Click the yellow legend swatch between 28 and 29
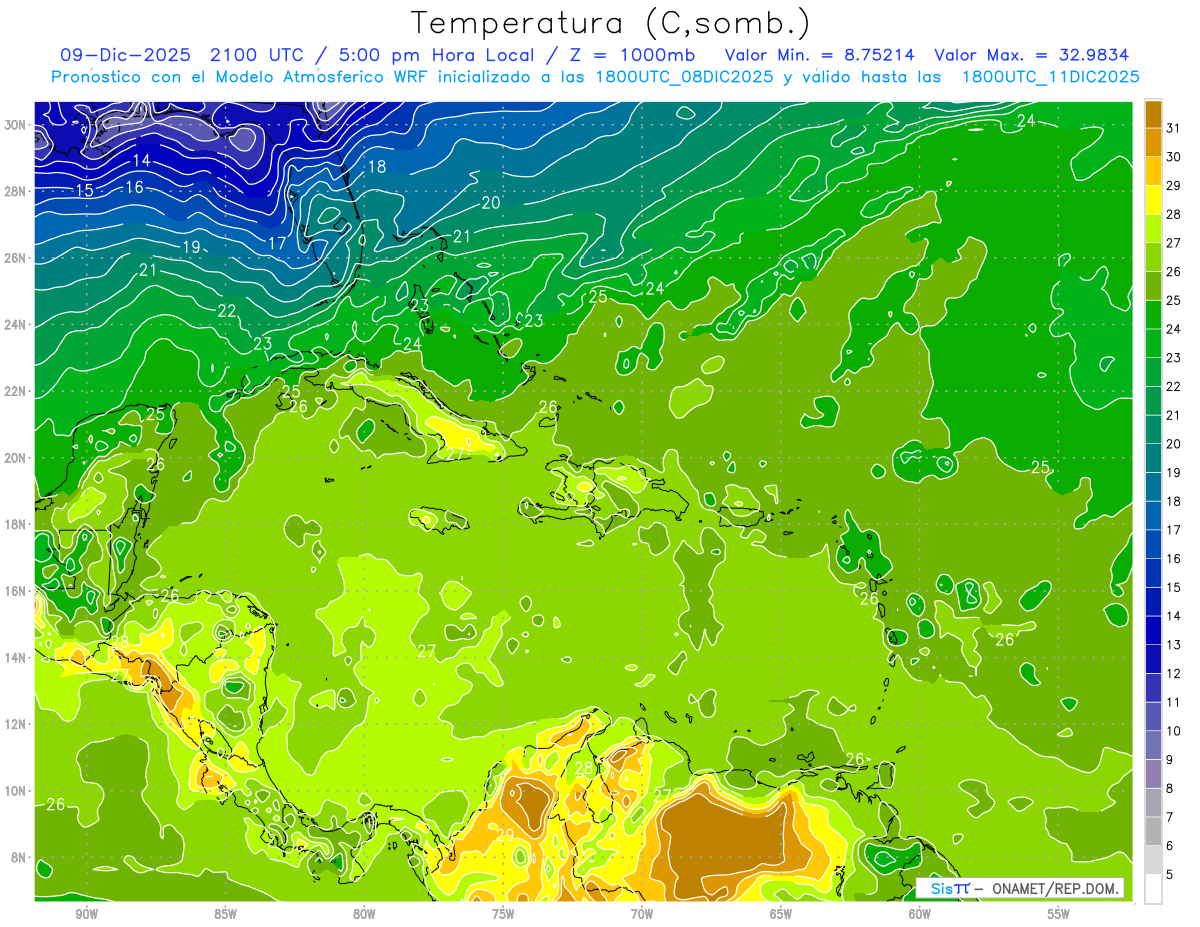The height and width of the screenshot is (927, 1200). coord(1153,200)
